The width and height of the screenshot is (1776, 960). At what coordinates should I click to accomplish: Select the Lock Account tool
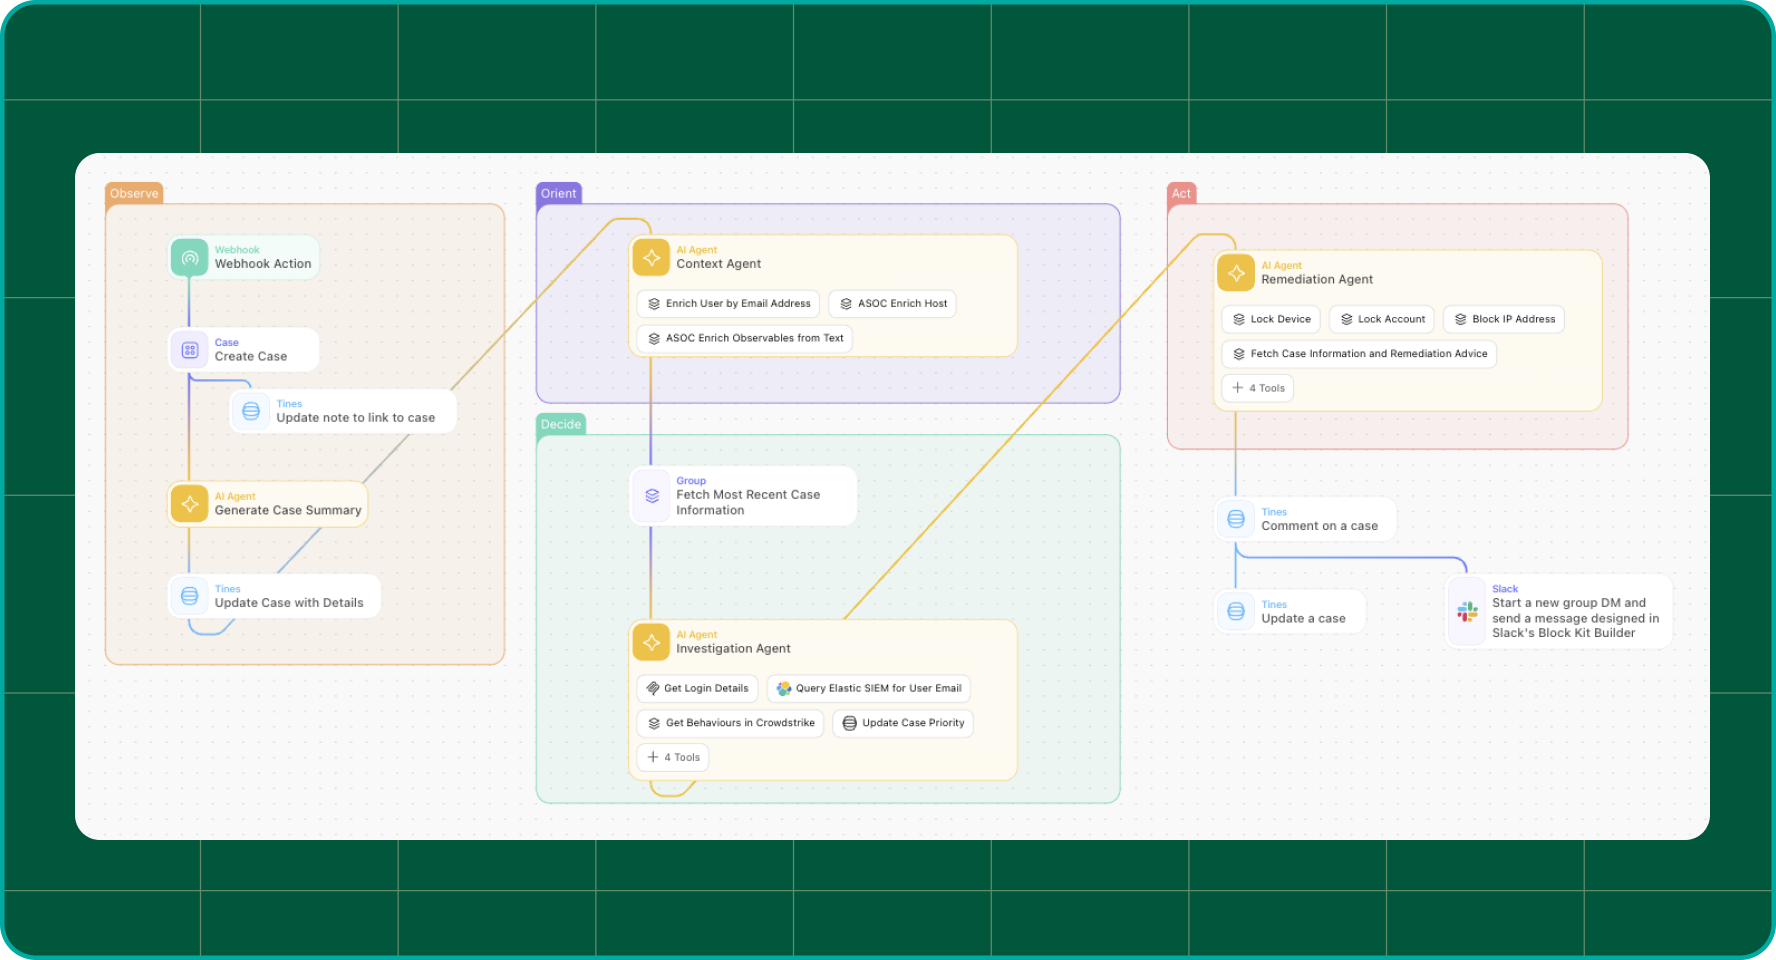tap(1382, 319)
